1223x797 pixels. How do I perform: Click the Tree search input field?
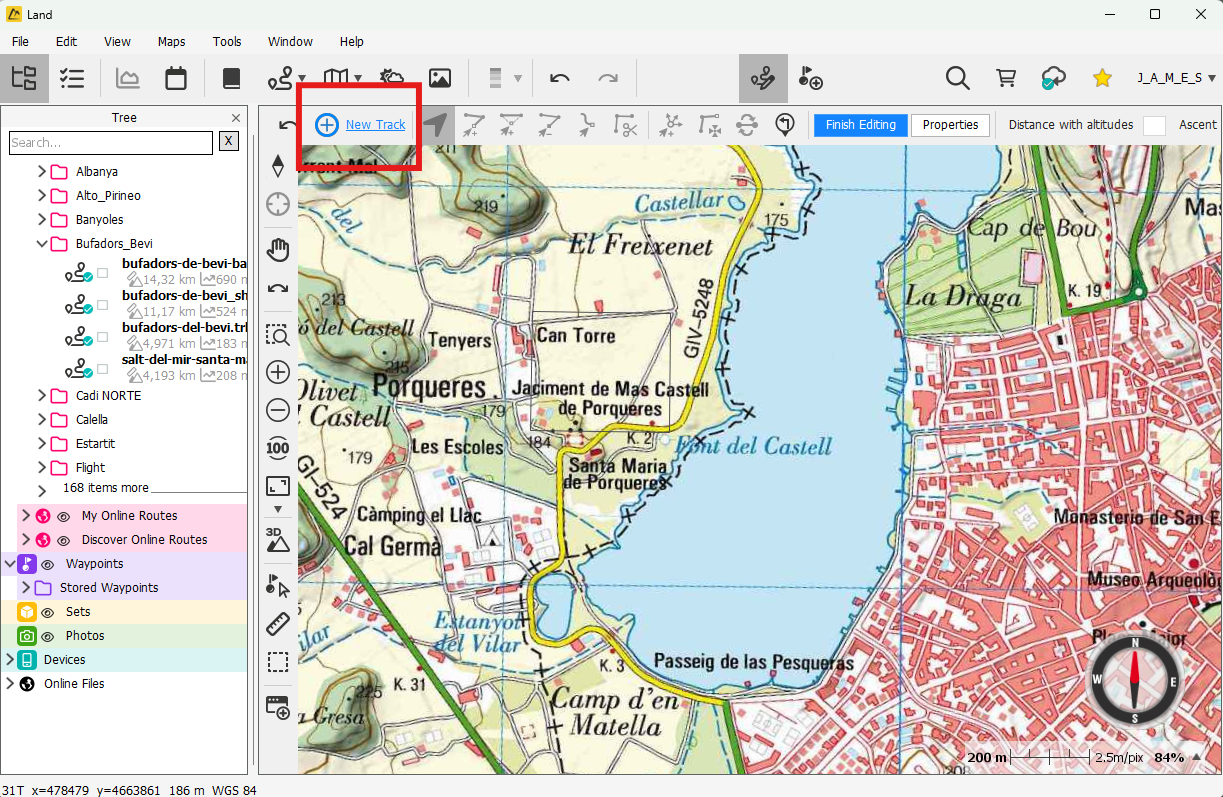[110, 143]
